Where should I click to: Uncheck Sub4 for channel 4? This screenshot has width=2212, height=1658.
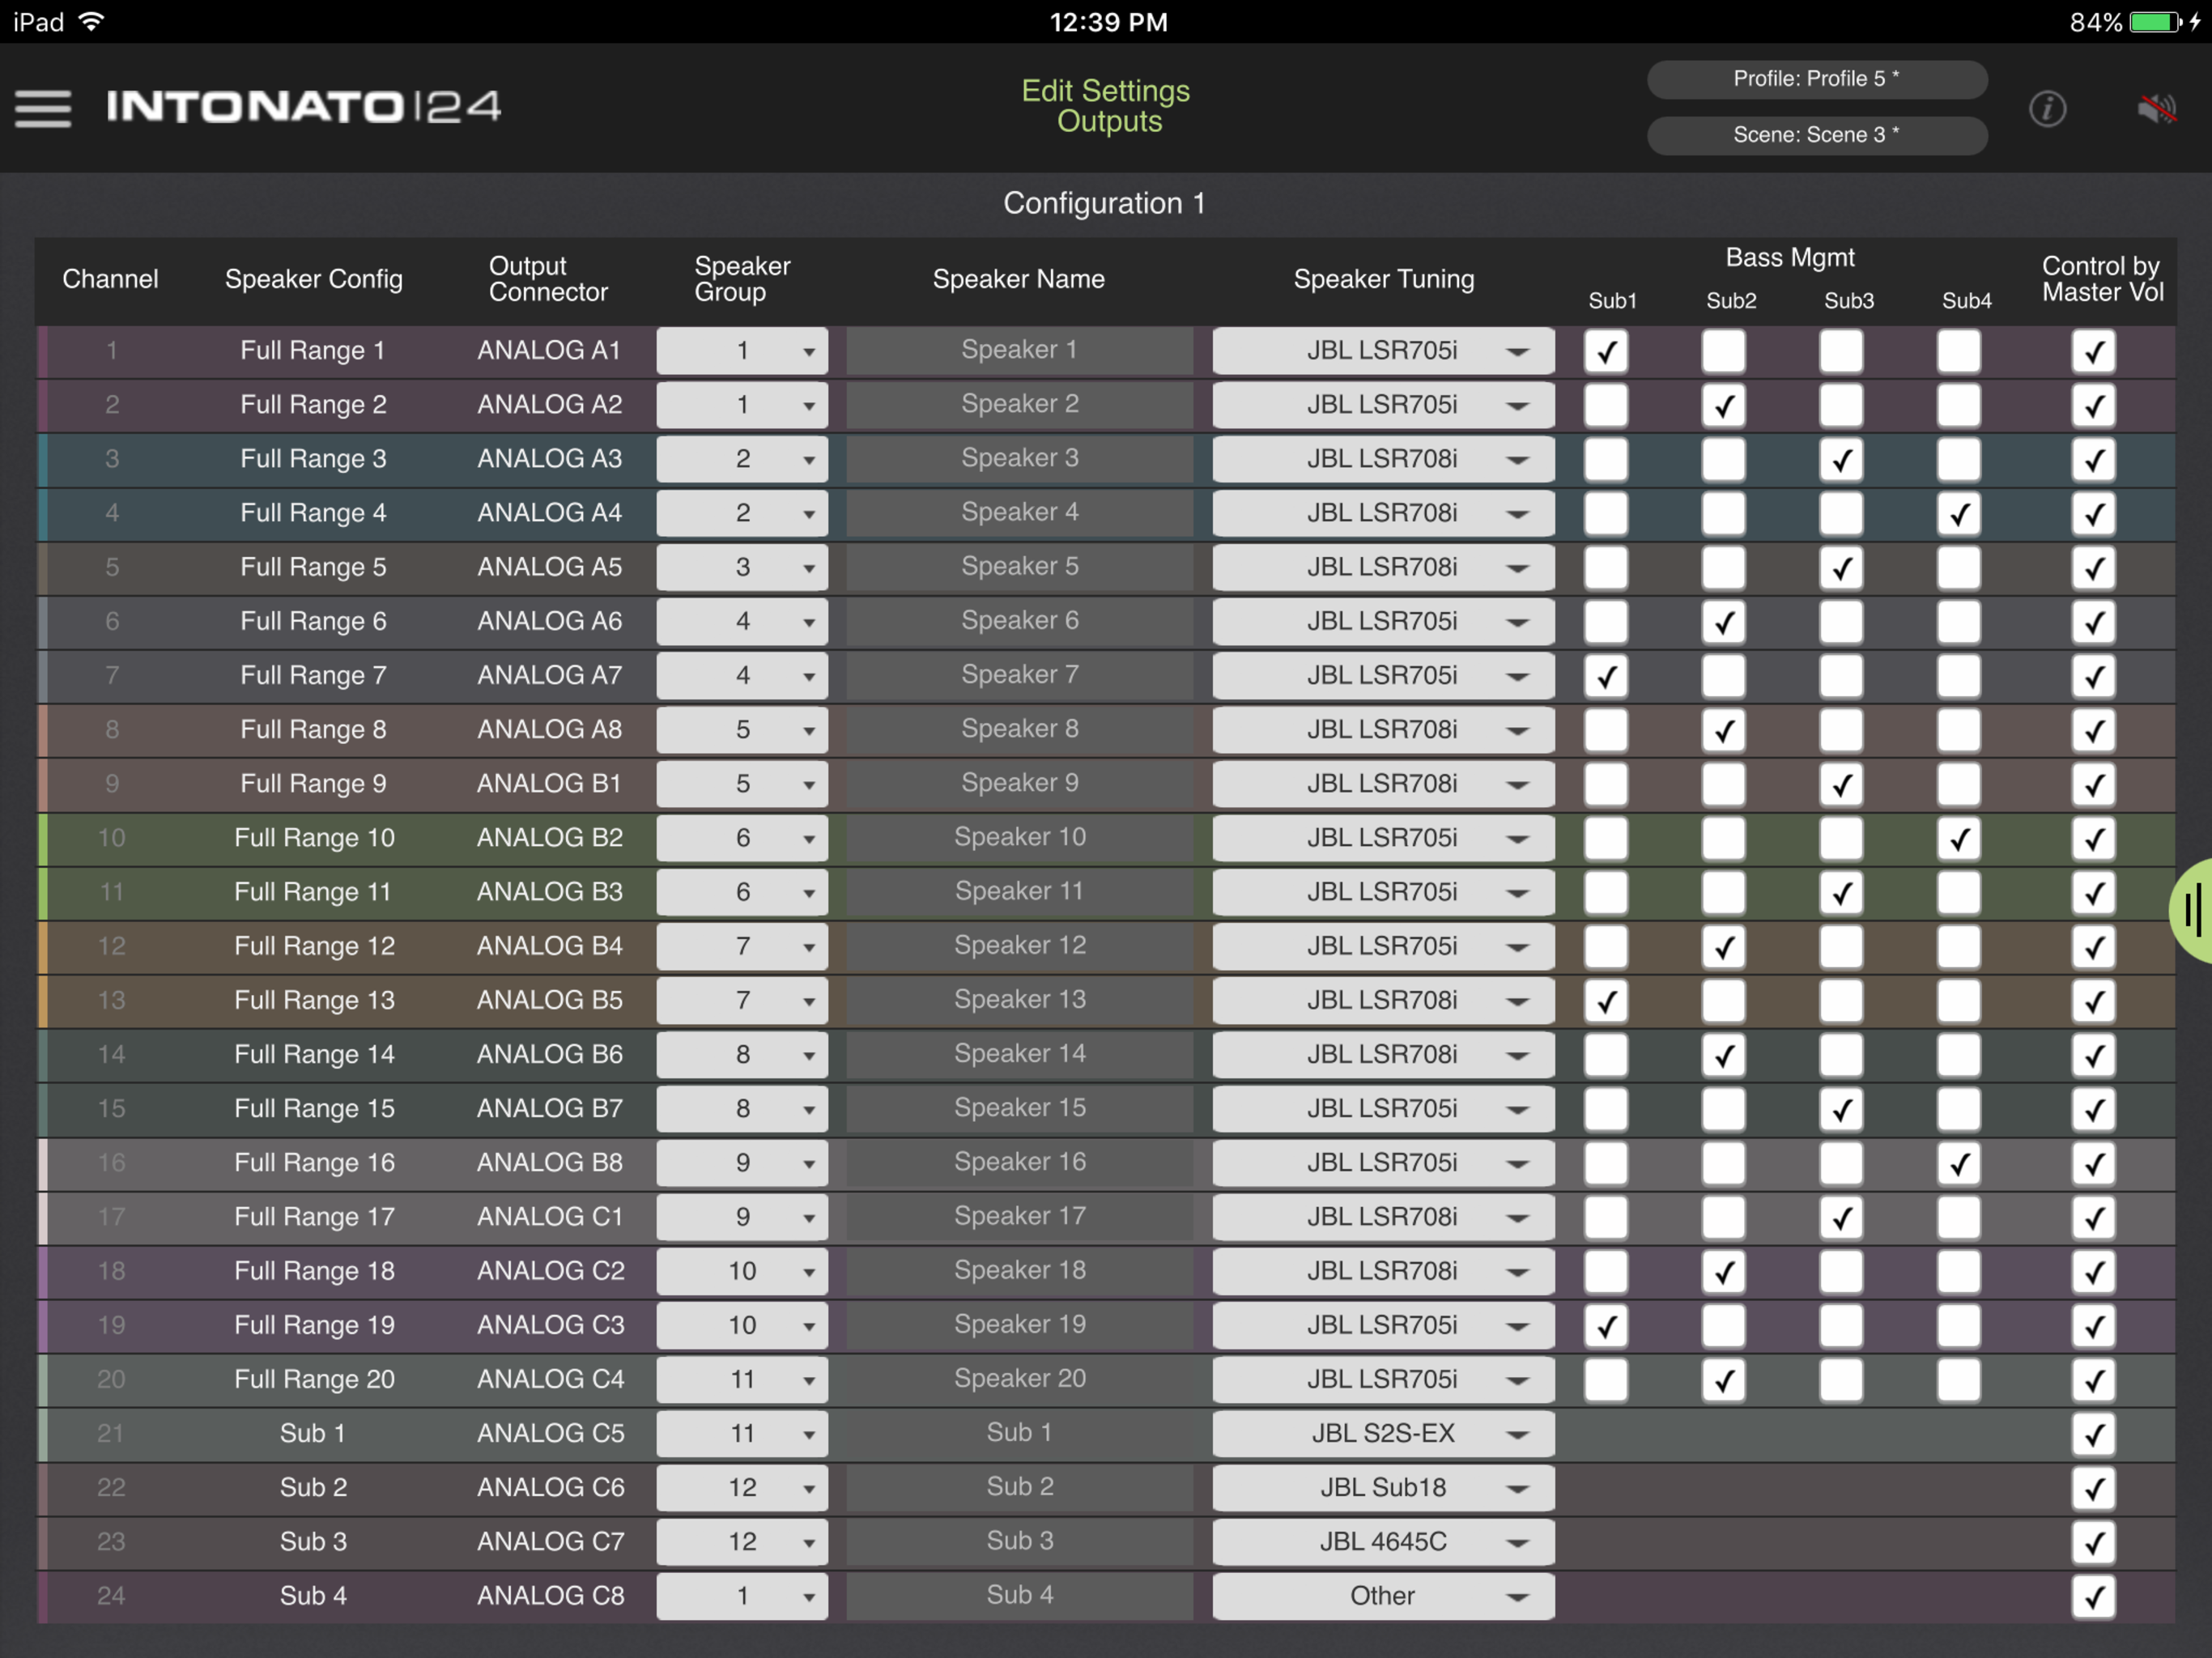(1959, 513)
